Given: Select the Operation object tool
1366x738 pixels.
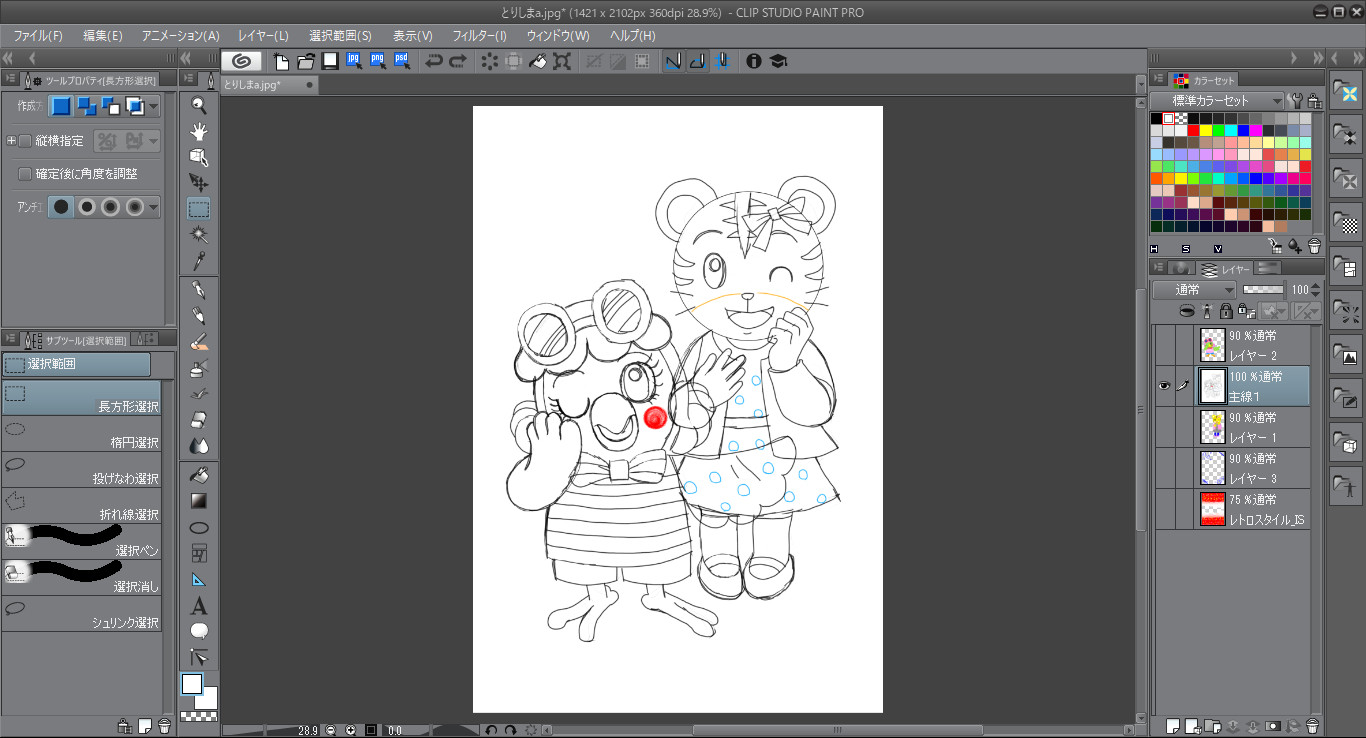Looking at the screenshot, I should pos(199,157).
